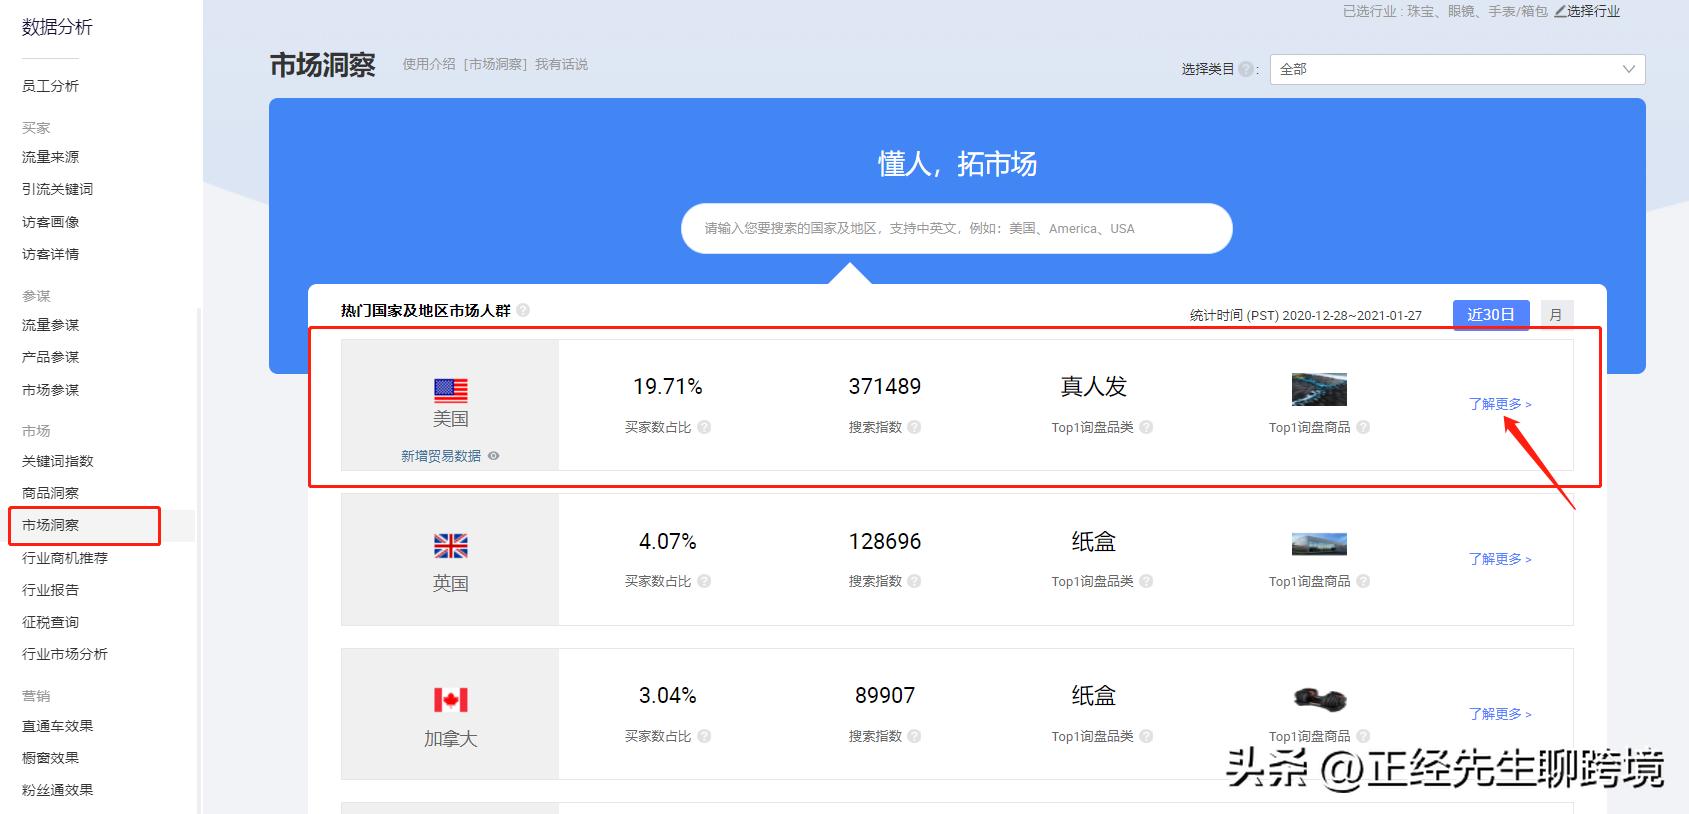Open 市场参谋 in the sidebar
1689x814 pixels.
pyautogui.click(x=50, y=390)
